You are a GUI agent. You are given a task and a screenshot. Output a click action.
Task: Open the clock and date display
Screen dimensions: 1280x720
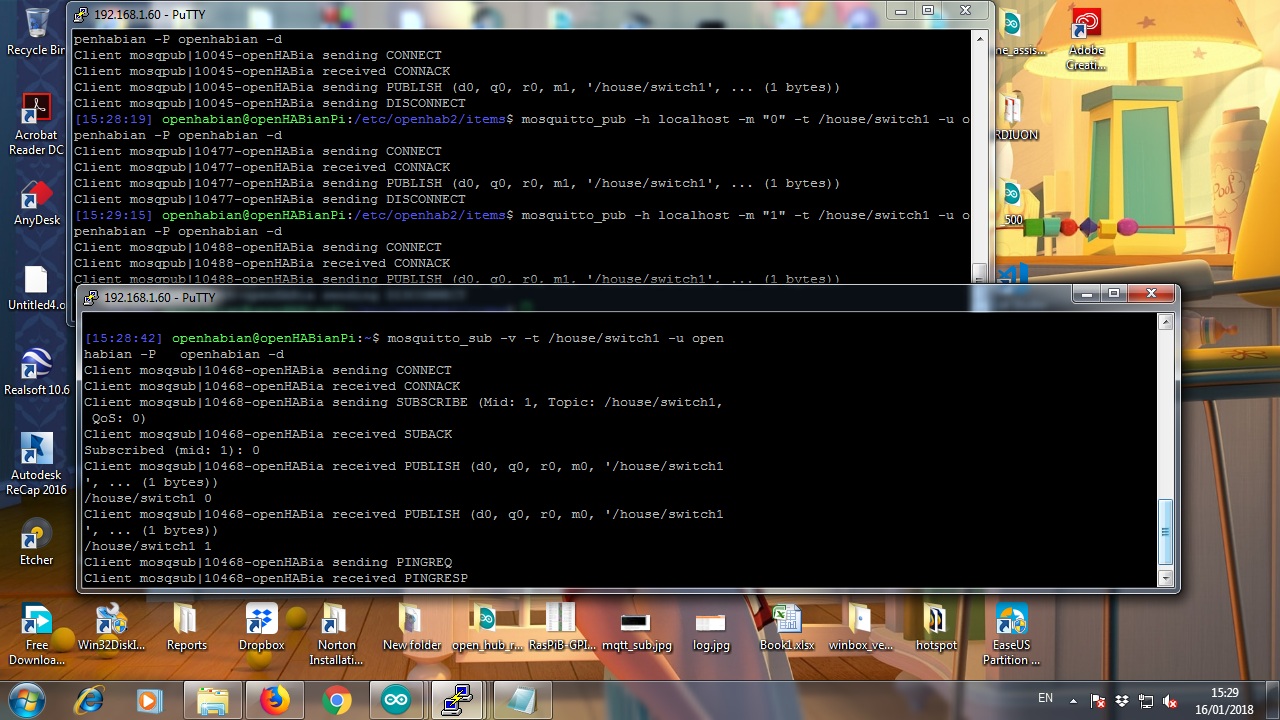[x=1224, y=700]
